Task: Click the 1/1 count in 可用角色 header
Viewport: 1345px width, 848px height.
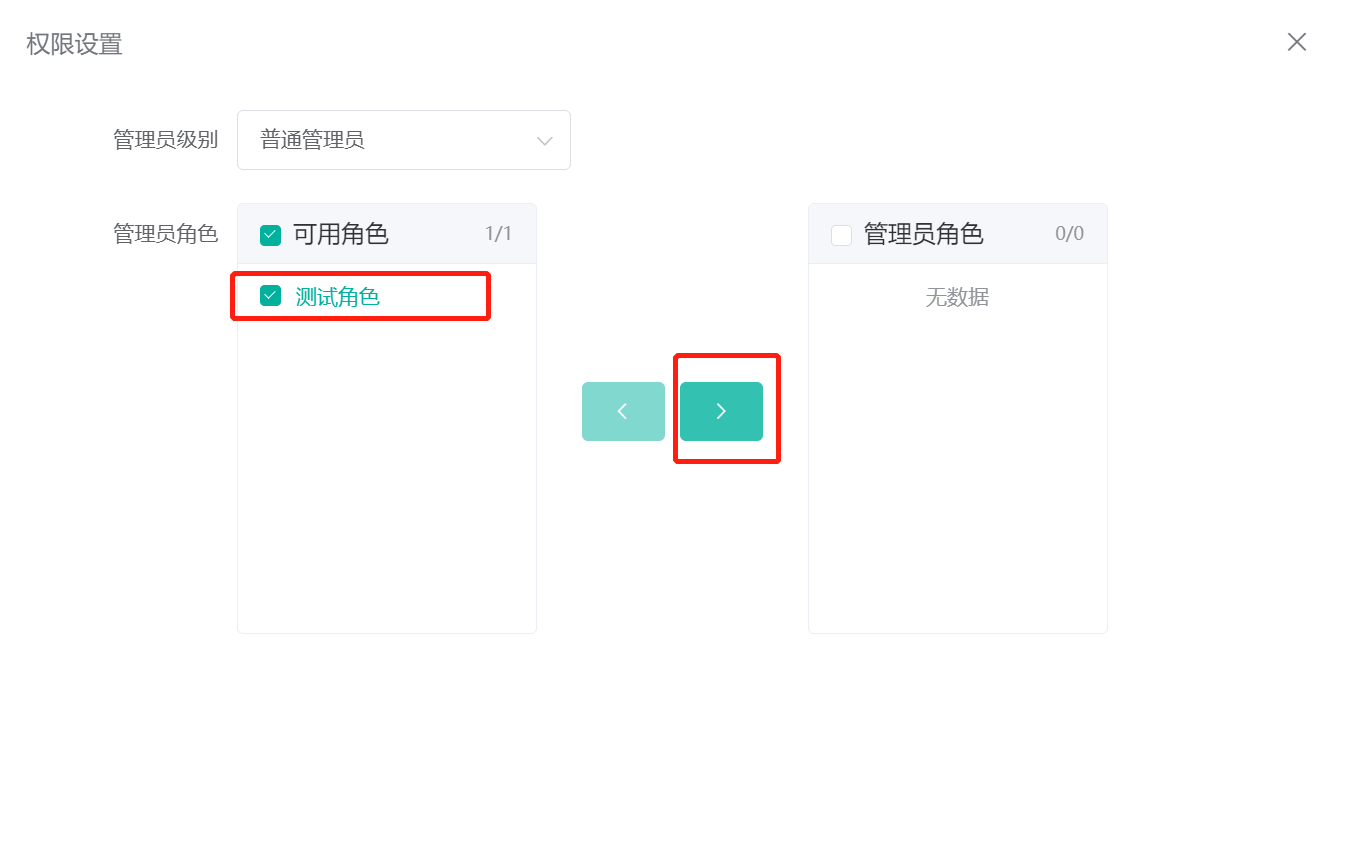Action: coord(498,234)
